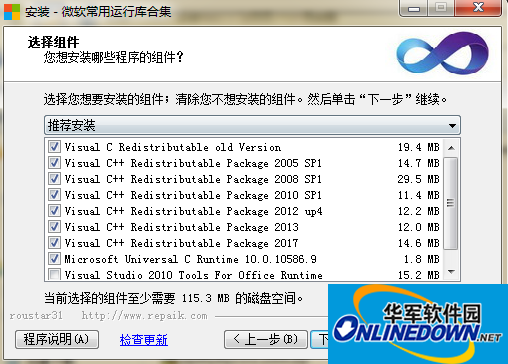
Task: Click the 程序说明(A) button
Action: click(57, 339)
